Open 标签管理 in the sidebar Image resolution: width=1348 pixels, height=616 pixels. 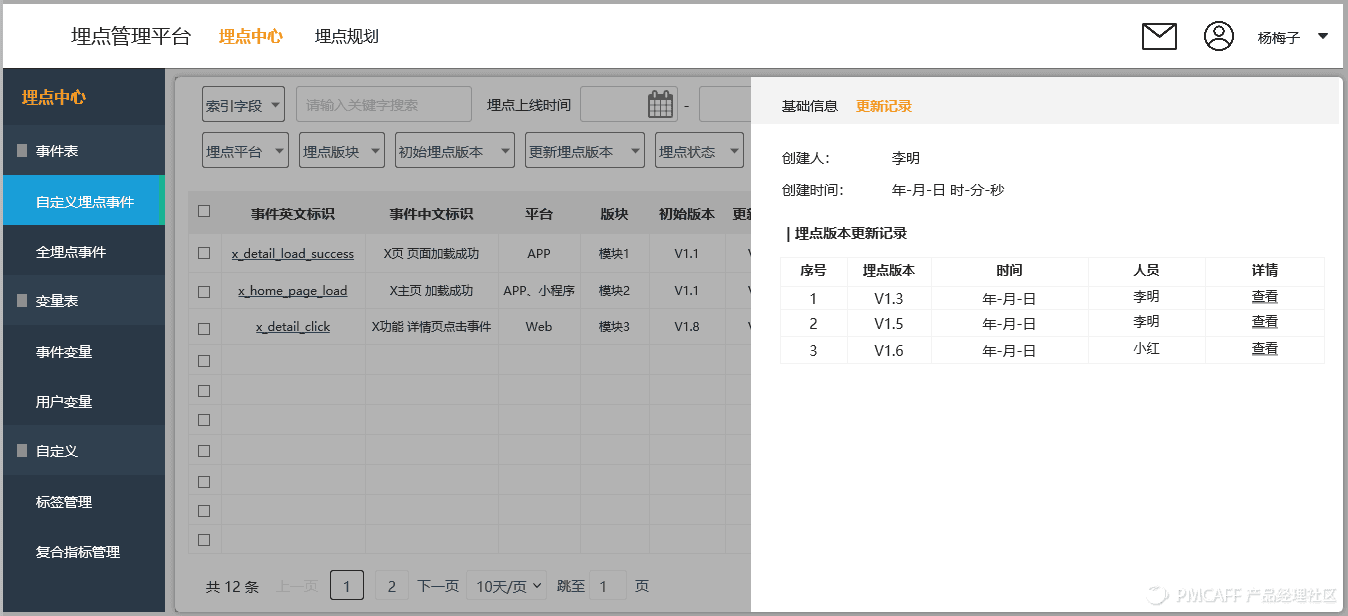coord(84,501)
